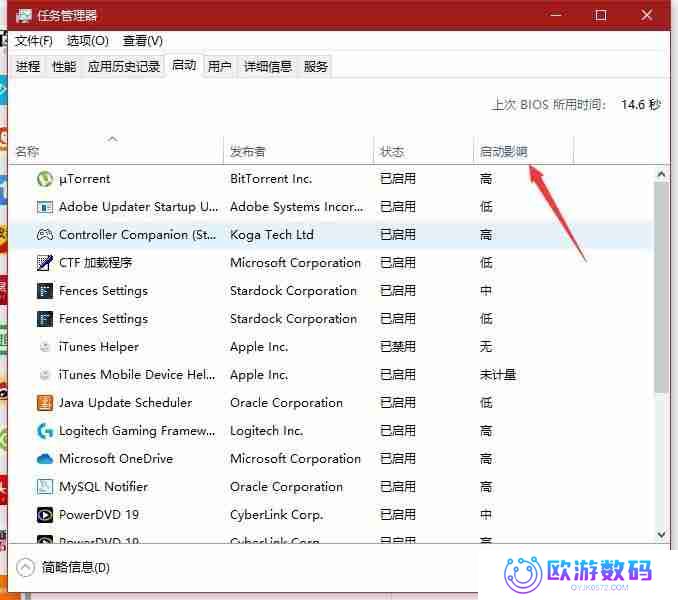The height and width of the screenshot is (600, 678).
Task: Switch to the 服务 tab
Action: tap(315, 67)
